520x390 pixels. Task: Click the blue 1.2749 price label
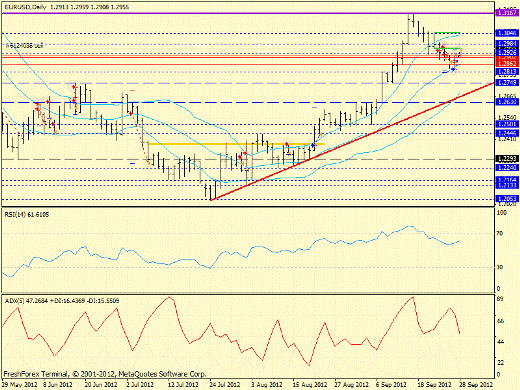[507, 83]
